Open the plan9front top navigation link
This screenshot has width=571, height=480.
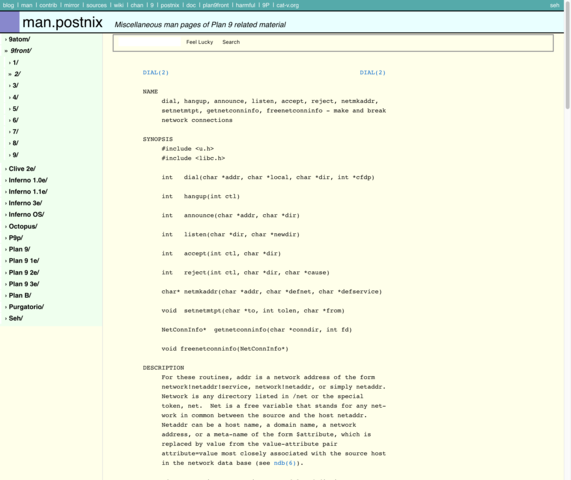[216, 5]
